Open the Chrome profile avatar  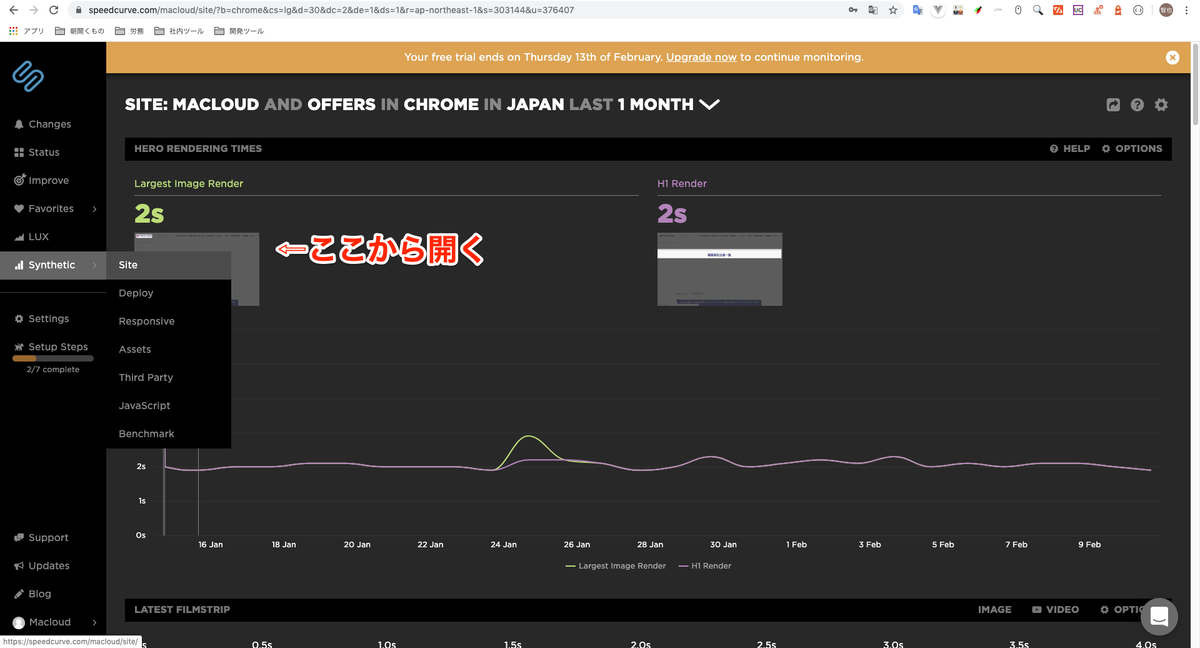click(1166, 10)
